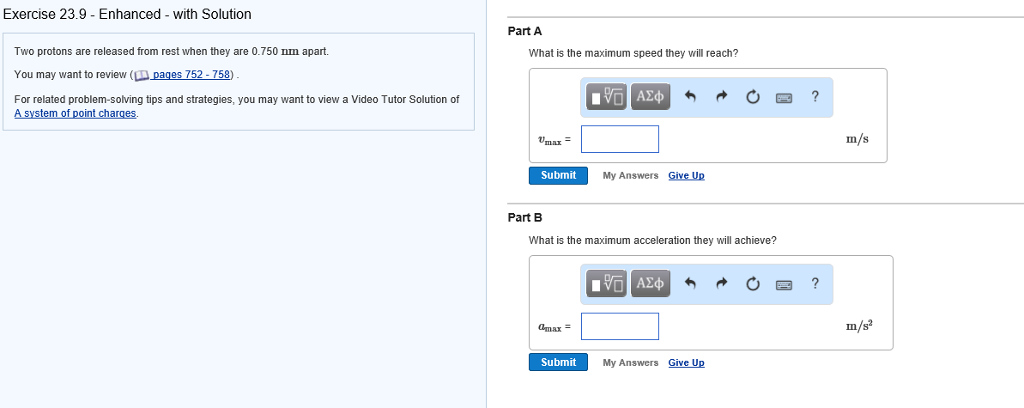Click Give Up for Part A
The width and height of the screenshot is (1024, 408).
[x=686, y=176]
